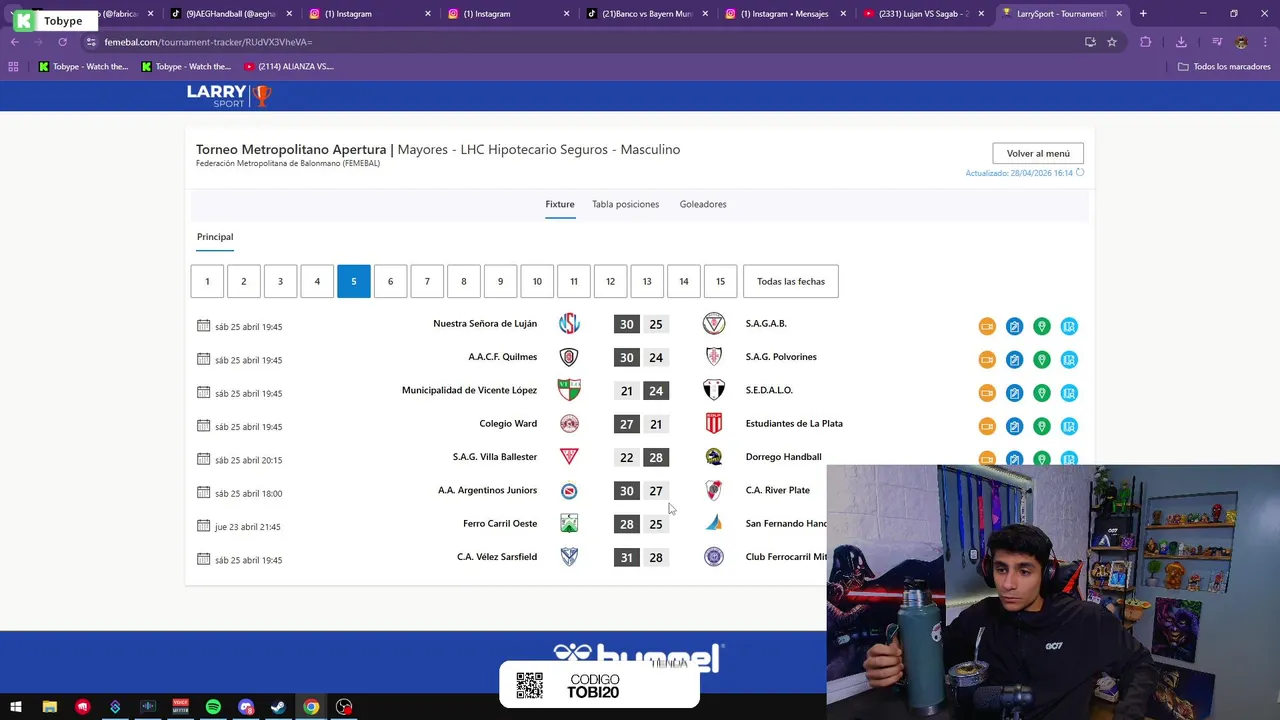Open match report for Vicente López vs S.E.D.A.L.O.
This screenshot has width=1280, height=720.
click(x=1014, y=393)
